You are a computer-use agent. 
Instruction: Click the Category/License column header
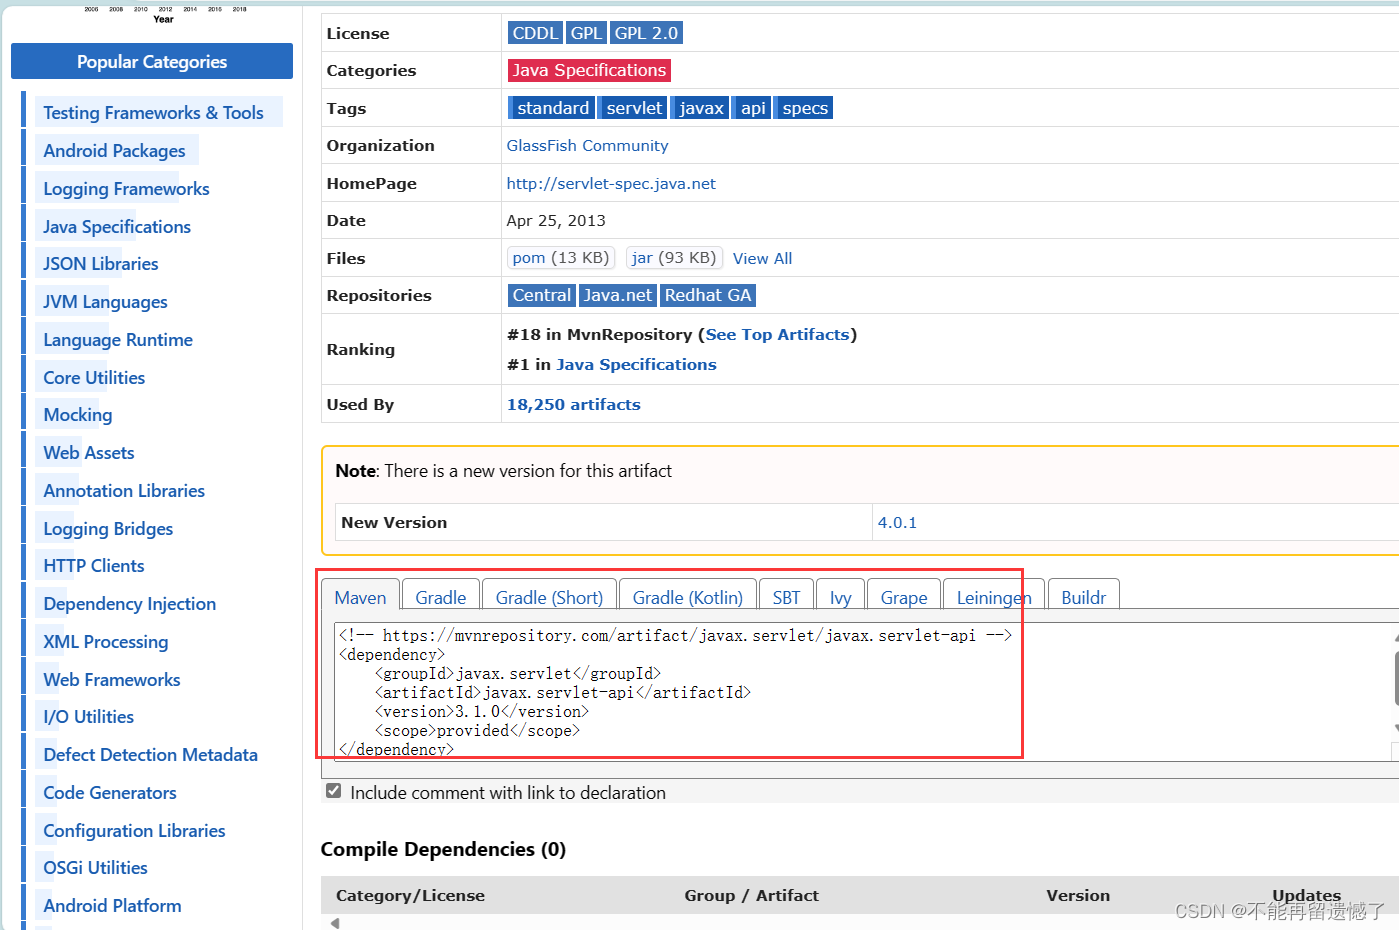(x=410, y=895)
